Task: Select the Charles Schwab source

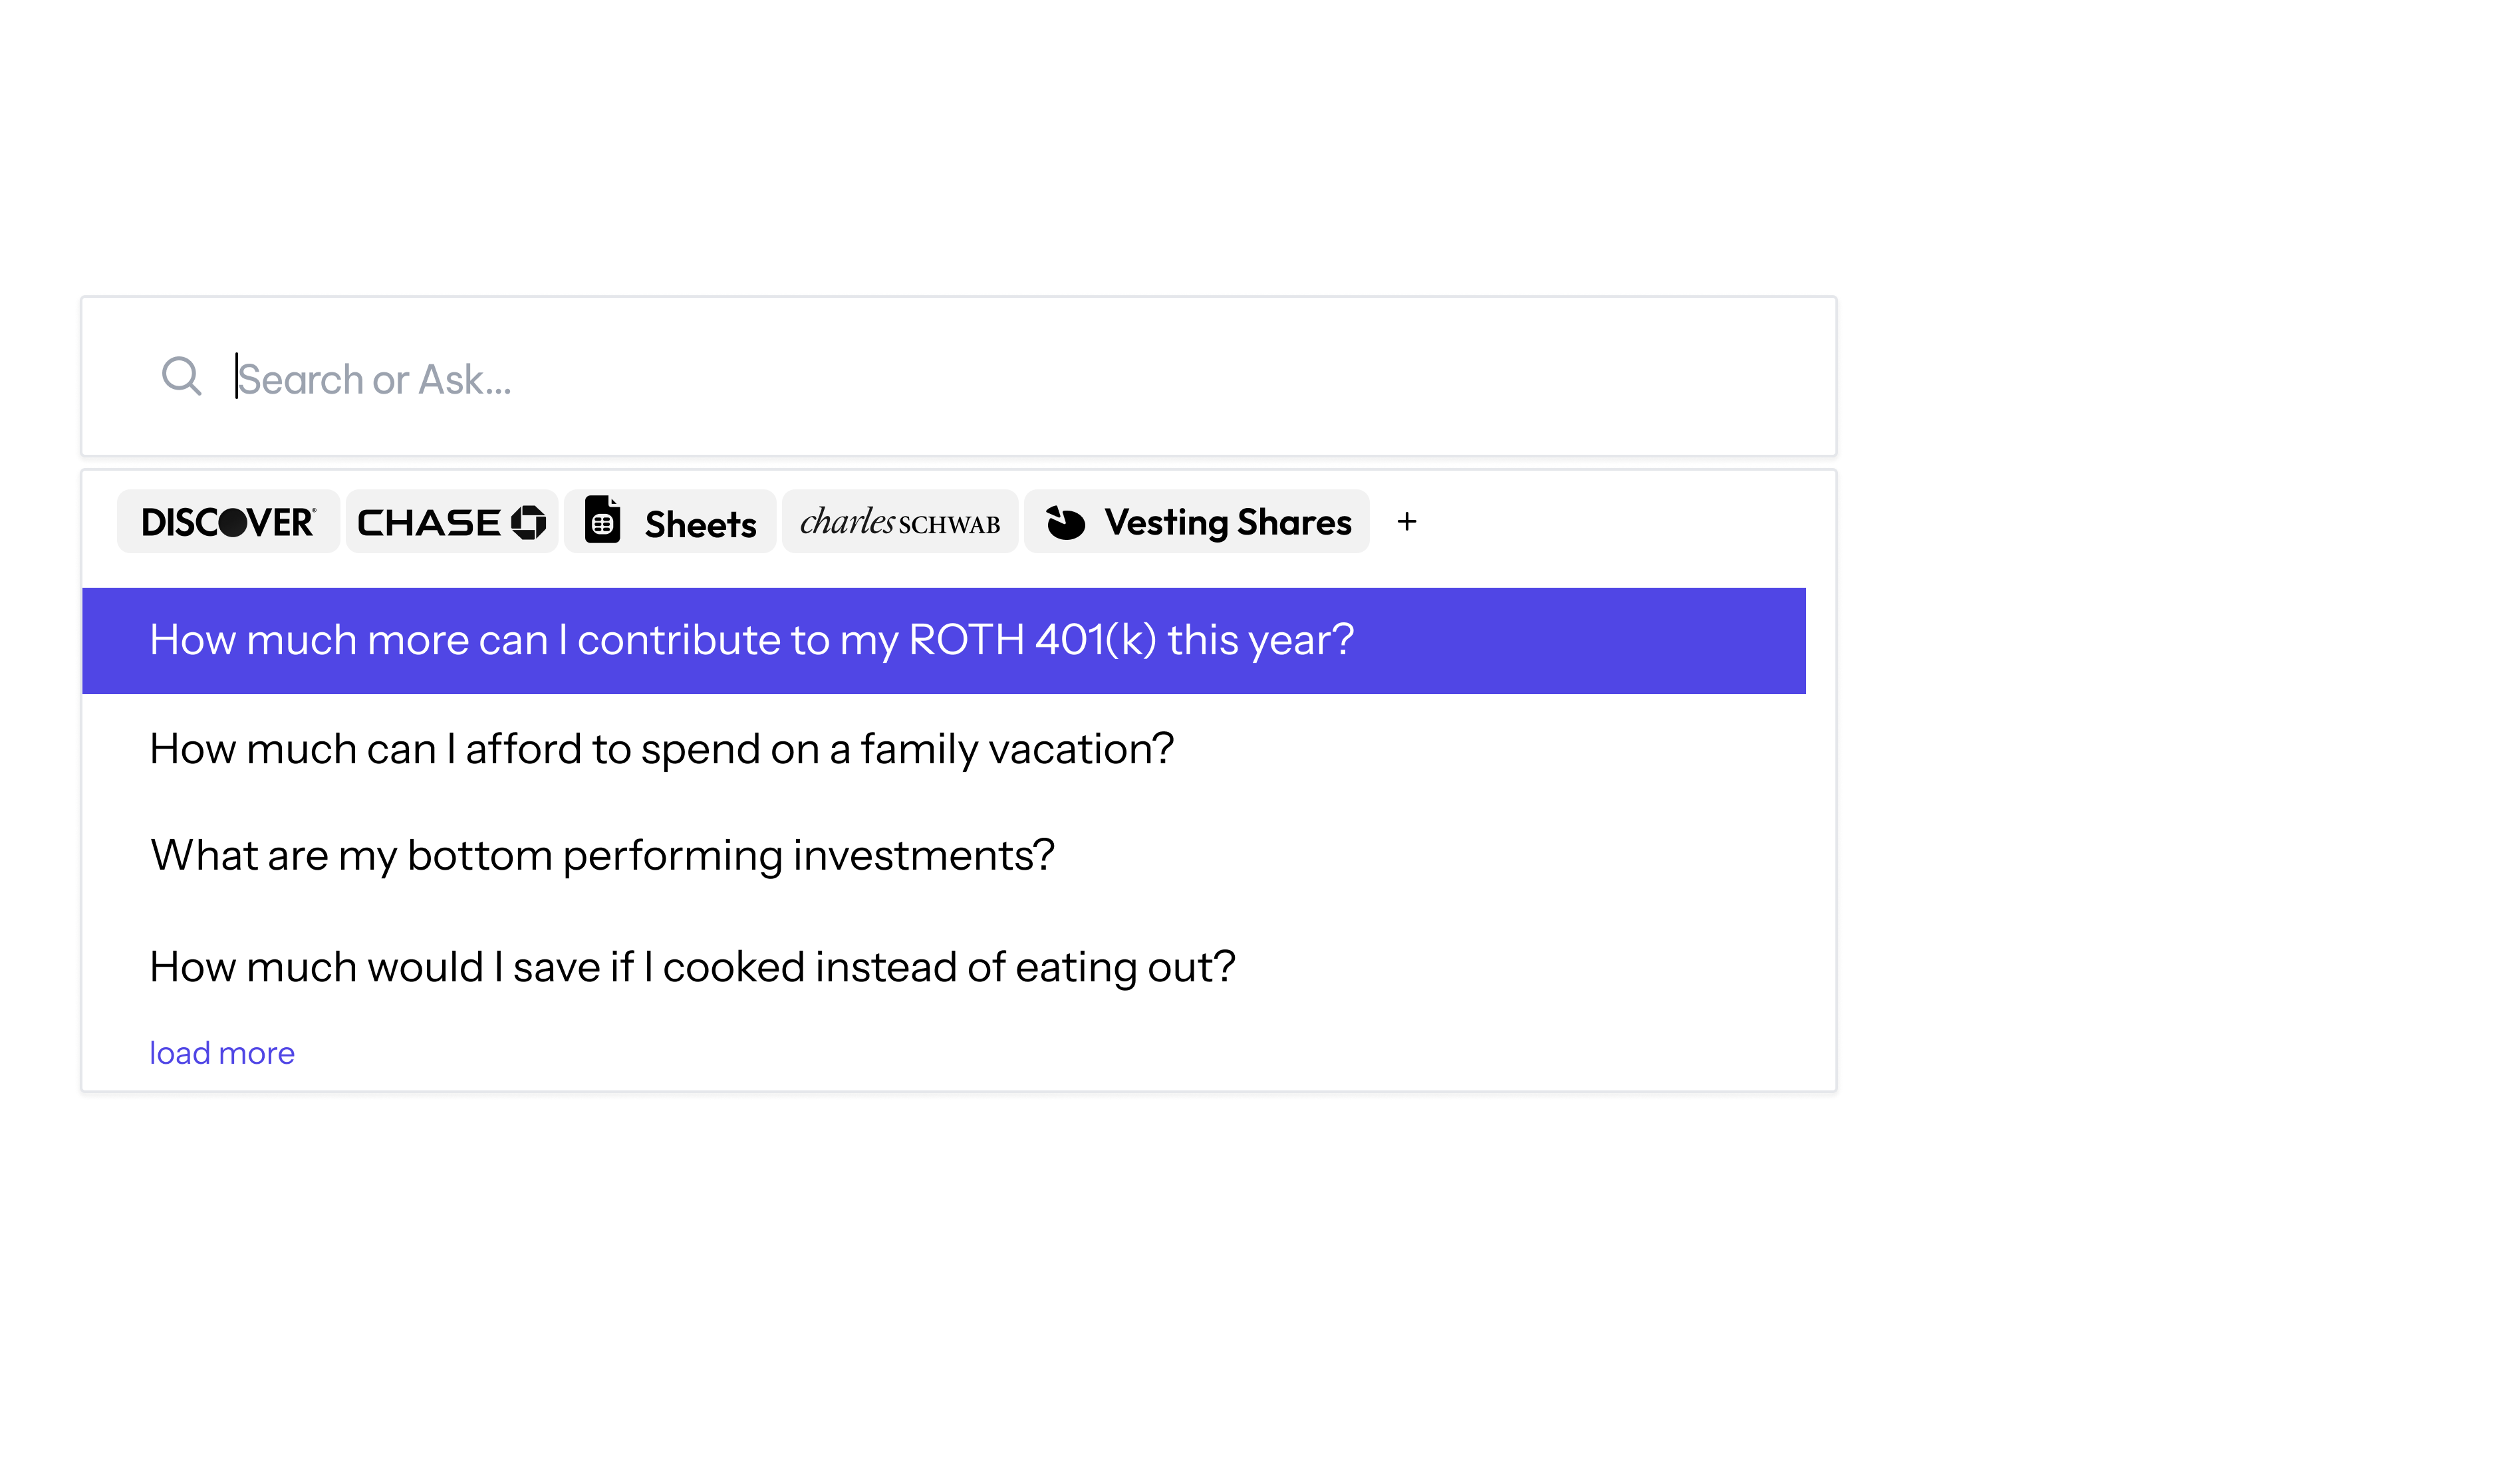Action: (899, 521)
